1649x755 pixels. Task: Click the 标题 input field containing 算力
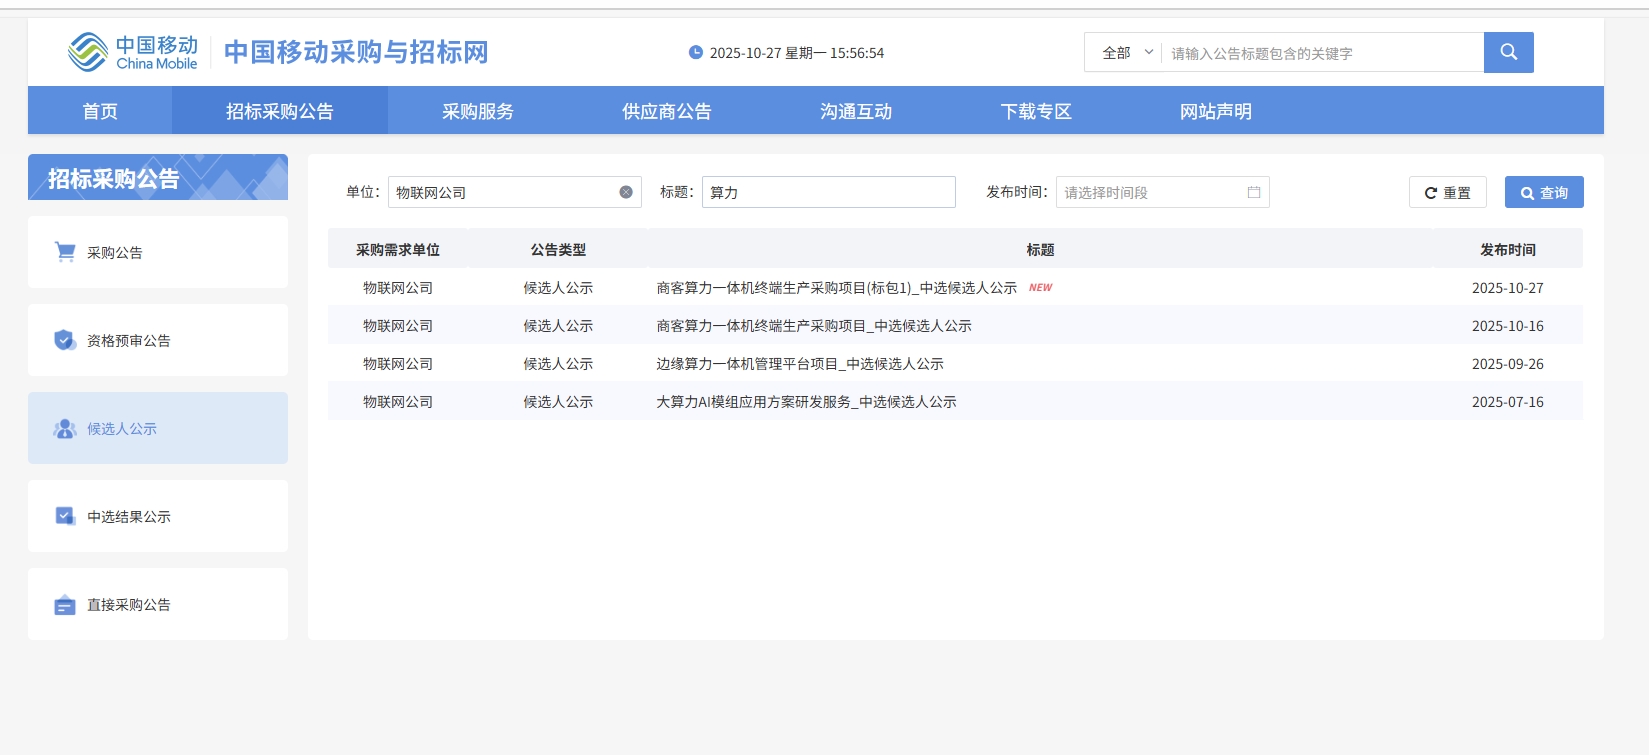coord(828,192)
